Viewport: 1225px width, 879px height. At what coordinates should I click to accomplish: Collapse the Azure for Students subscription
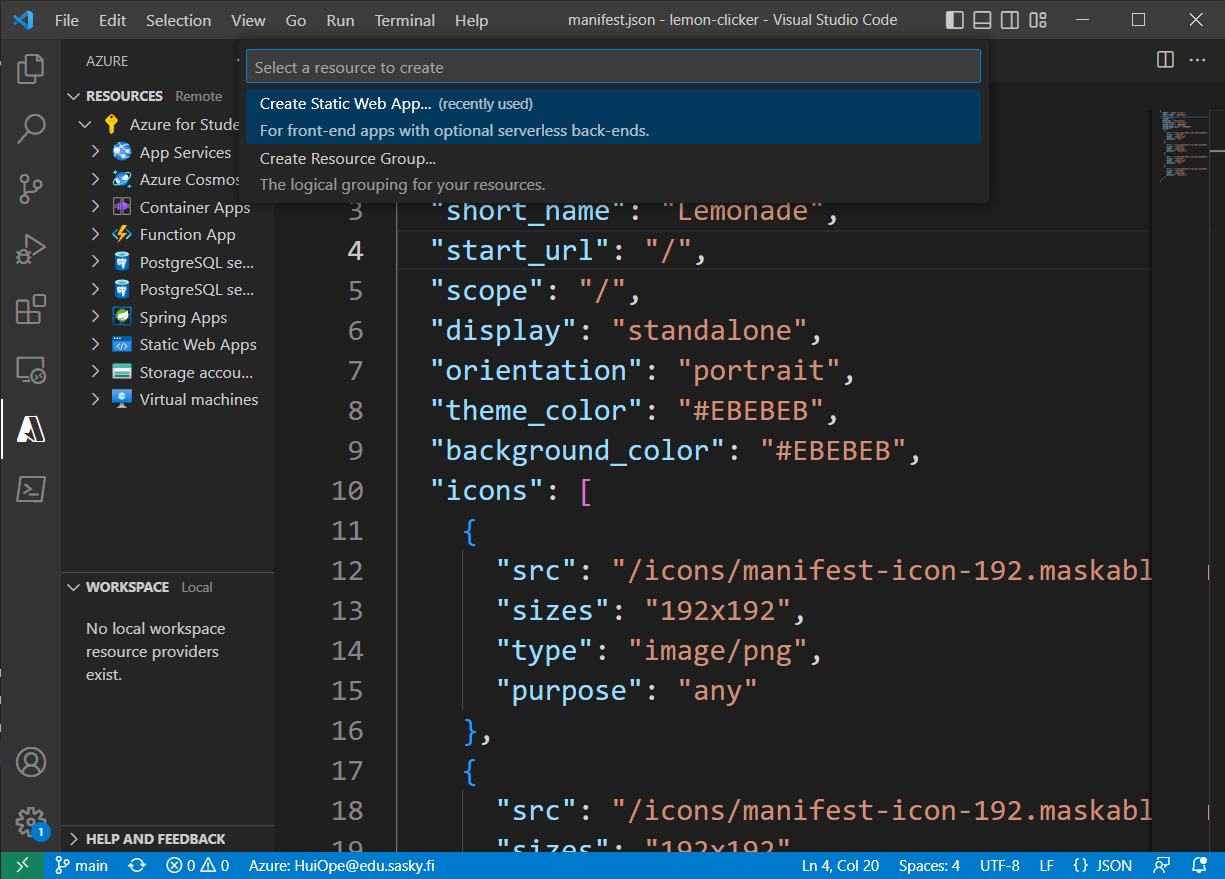85,125
